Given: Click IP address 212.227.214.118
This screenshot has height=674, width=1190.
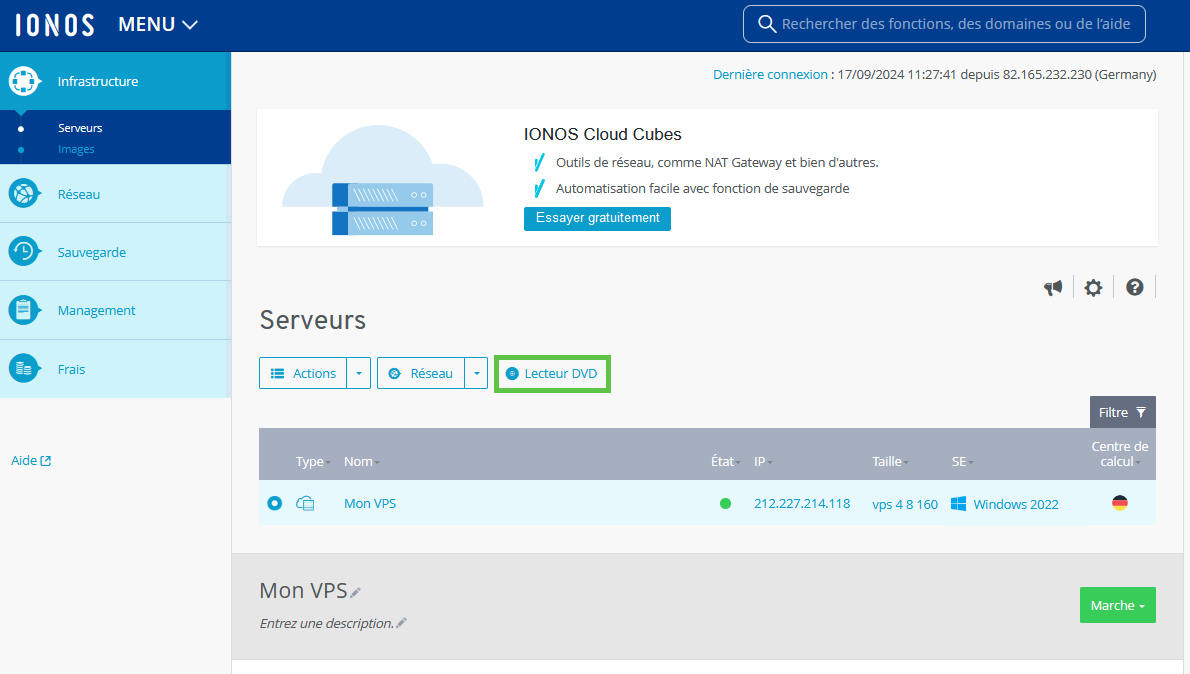Looking at the screenshot, I should click(x=802, y=504).
